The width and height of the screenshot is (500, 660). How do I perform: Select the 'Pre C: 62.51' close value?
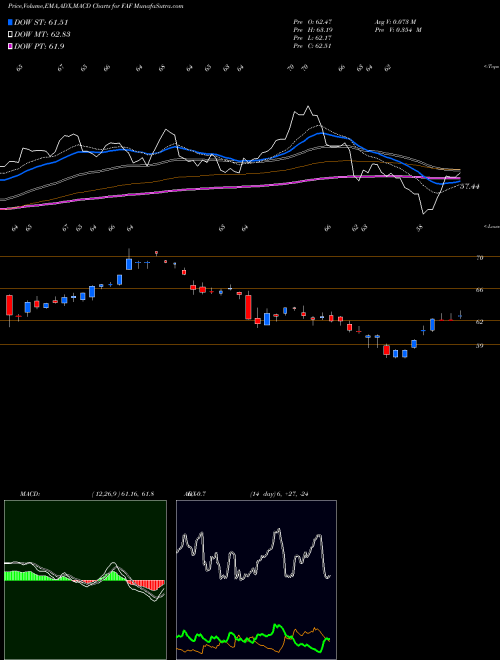click(x=313, y=46)
